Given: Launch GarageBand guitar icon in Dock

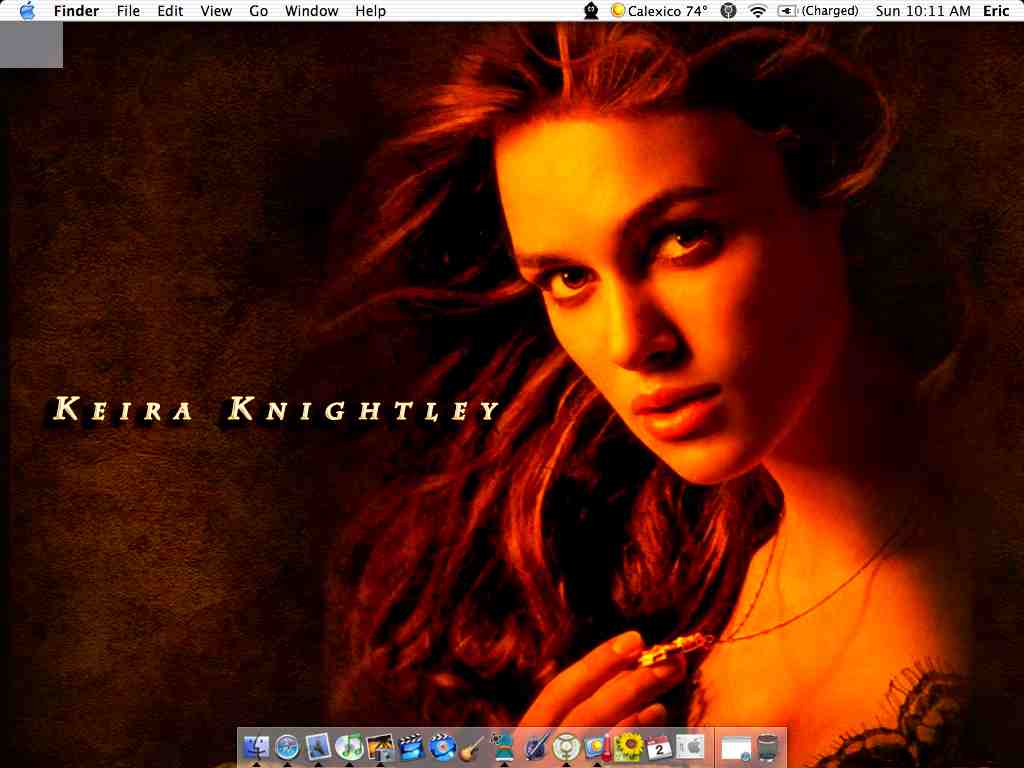Looking at the screenshot, I should pyautogui.click(x=473, y=747).
